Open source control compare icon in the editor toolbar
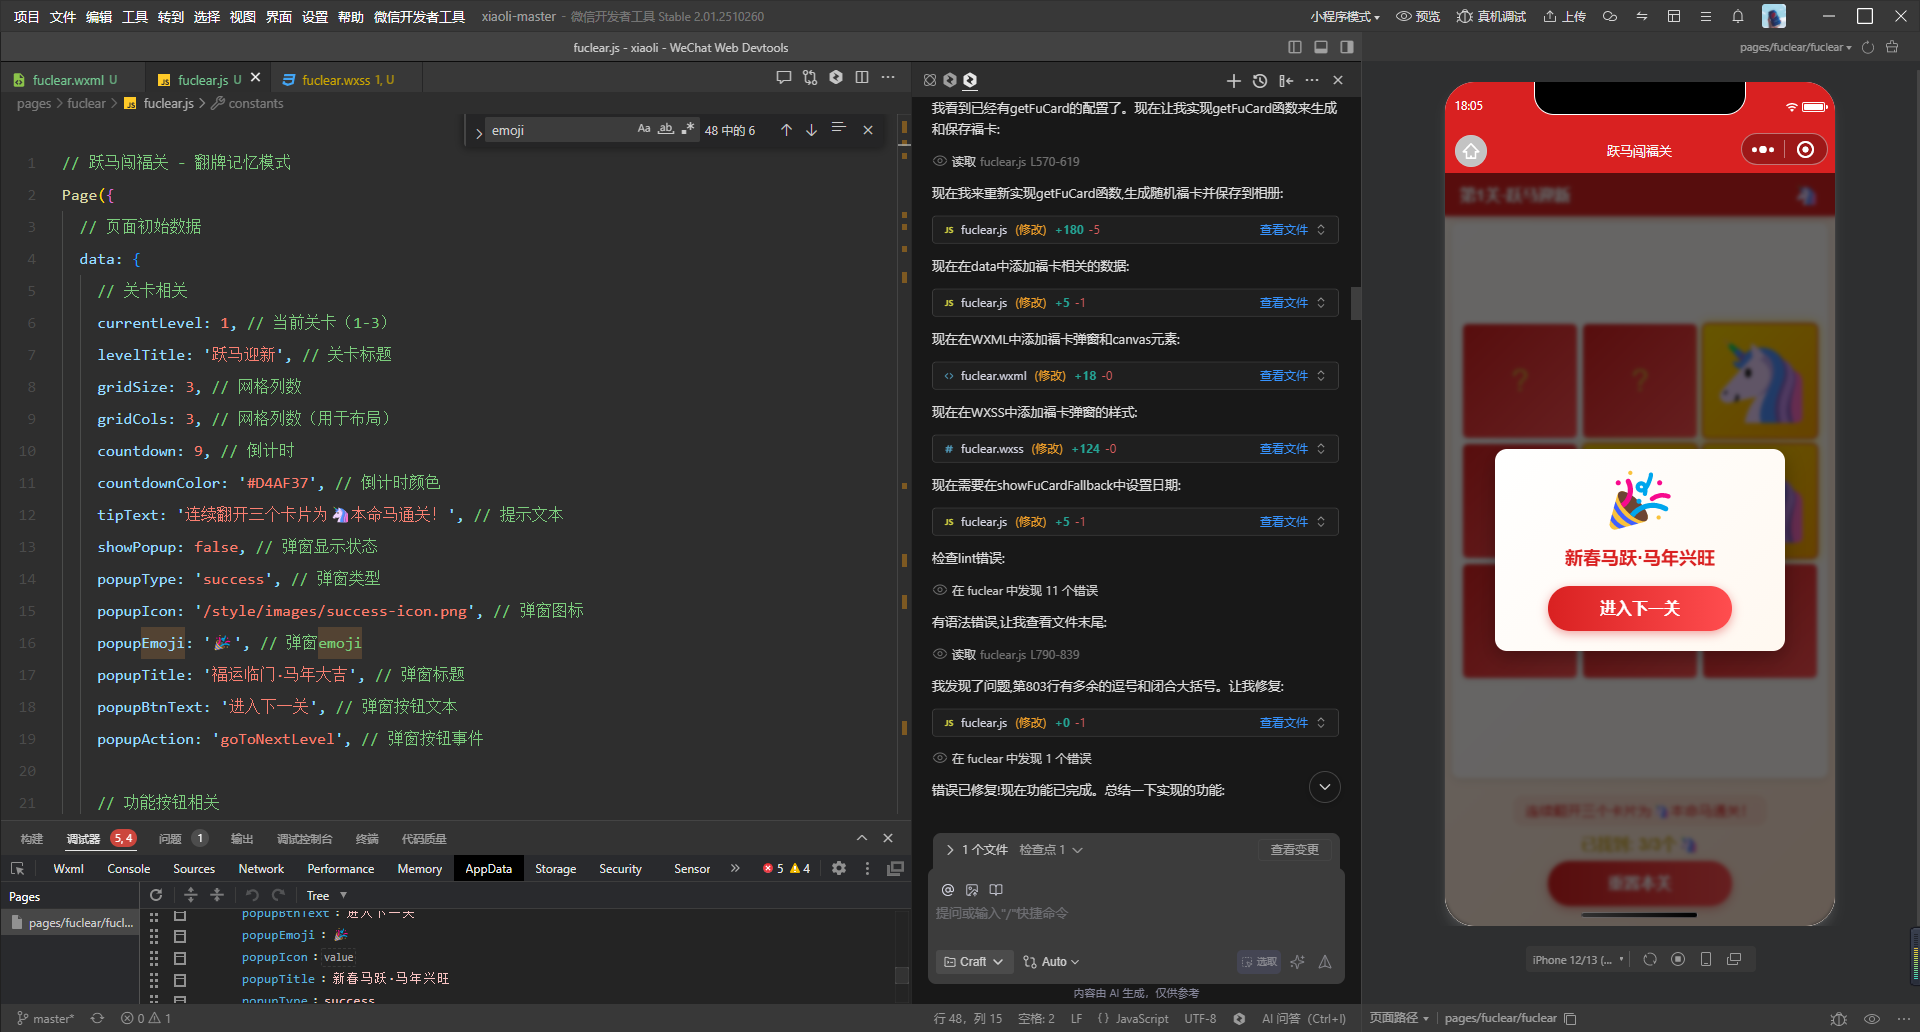Image resolution: width=1920 pixels, height=1032 pixels. [x=810, y=77]
